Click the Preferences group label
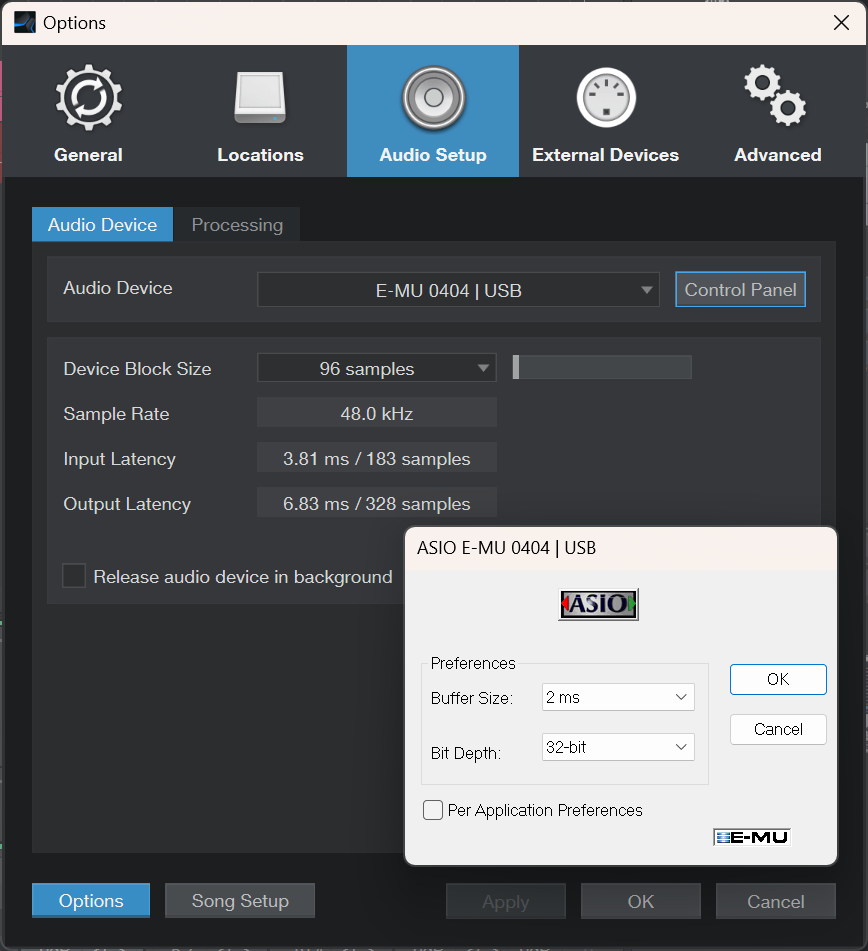The image size is (868, 951). pos(473,663)
